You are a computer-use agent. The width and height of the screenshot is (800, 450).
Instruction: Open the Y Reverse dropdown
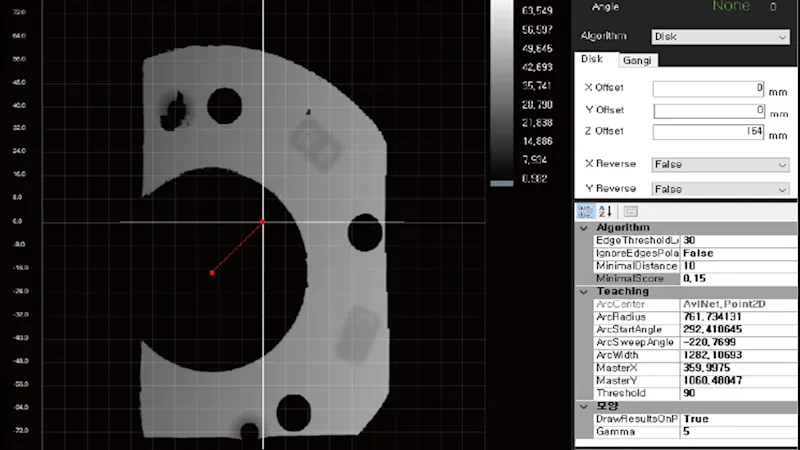[719, 189]
